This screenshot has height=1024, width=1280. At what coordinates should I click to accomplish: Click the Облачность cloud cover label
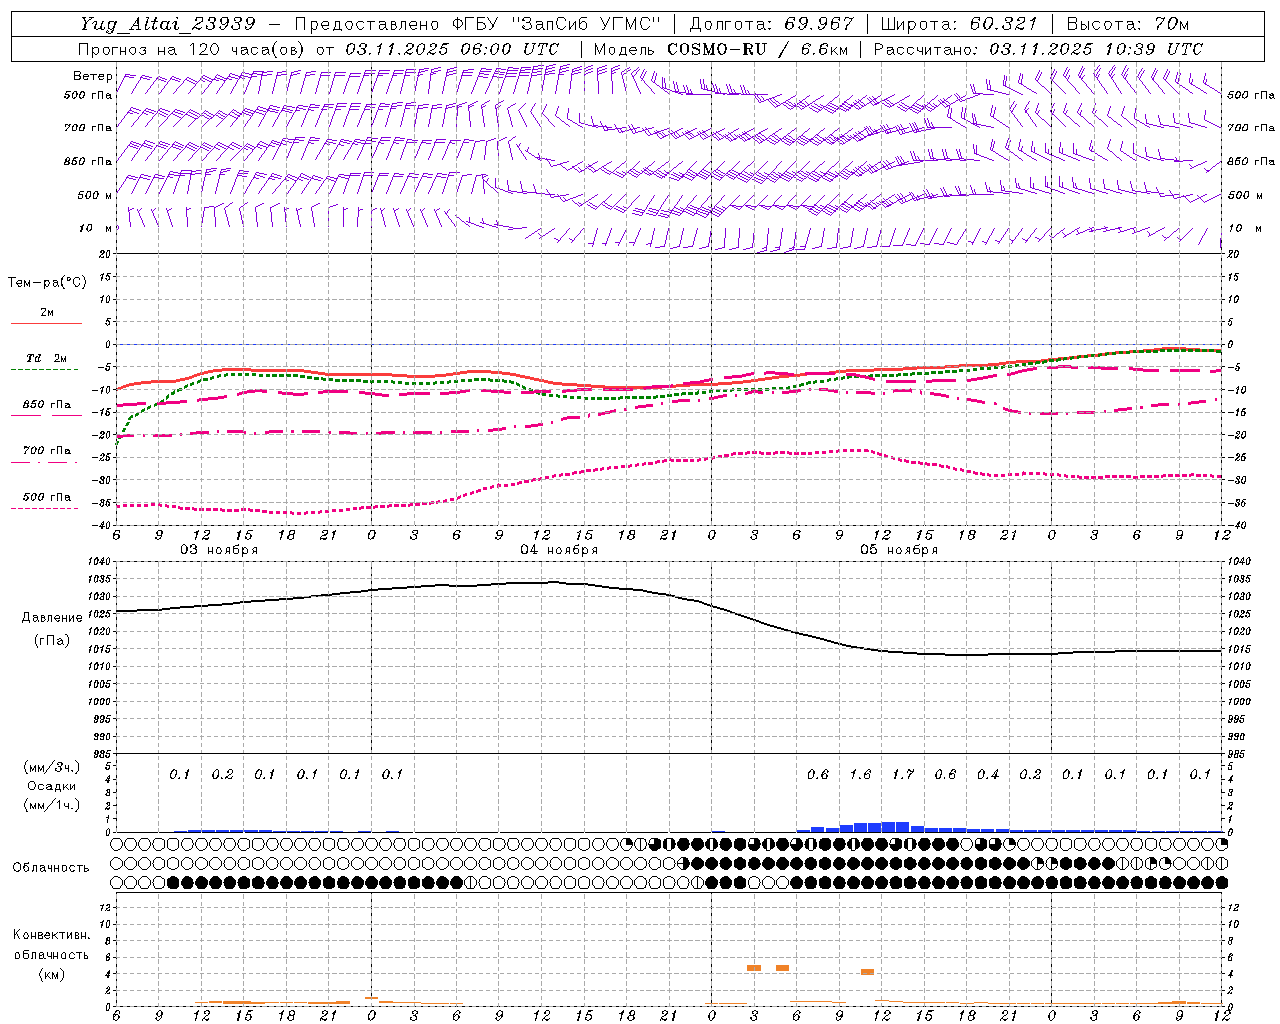coord(51,867)
